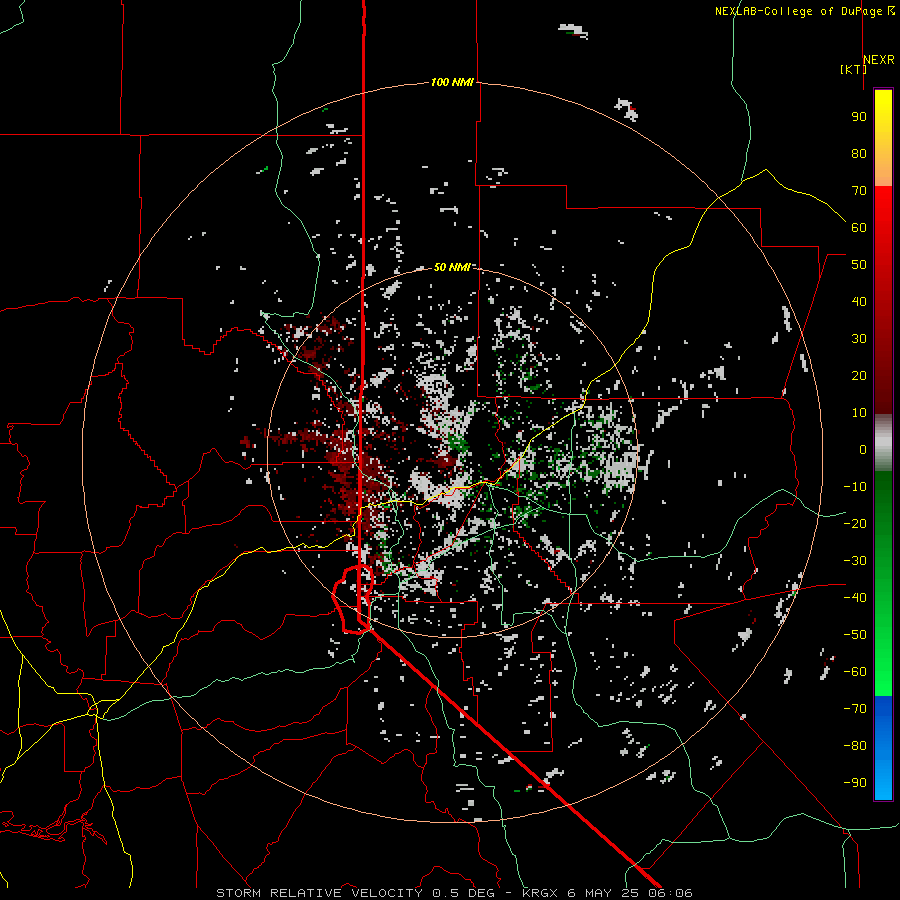Select the 40 value on the velocity scale

tap(859, 302)
